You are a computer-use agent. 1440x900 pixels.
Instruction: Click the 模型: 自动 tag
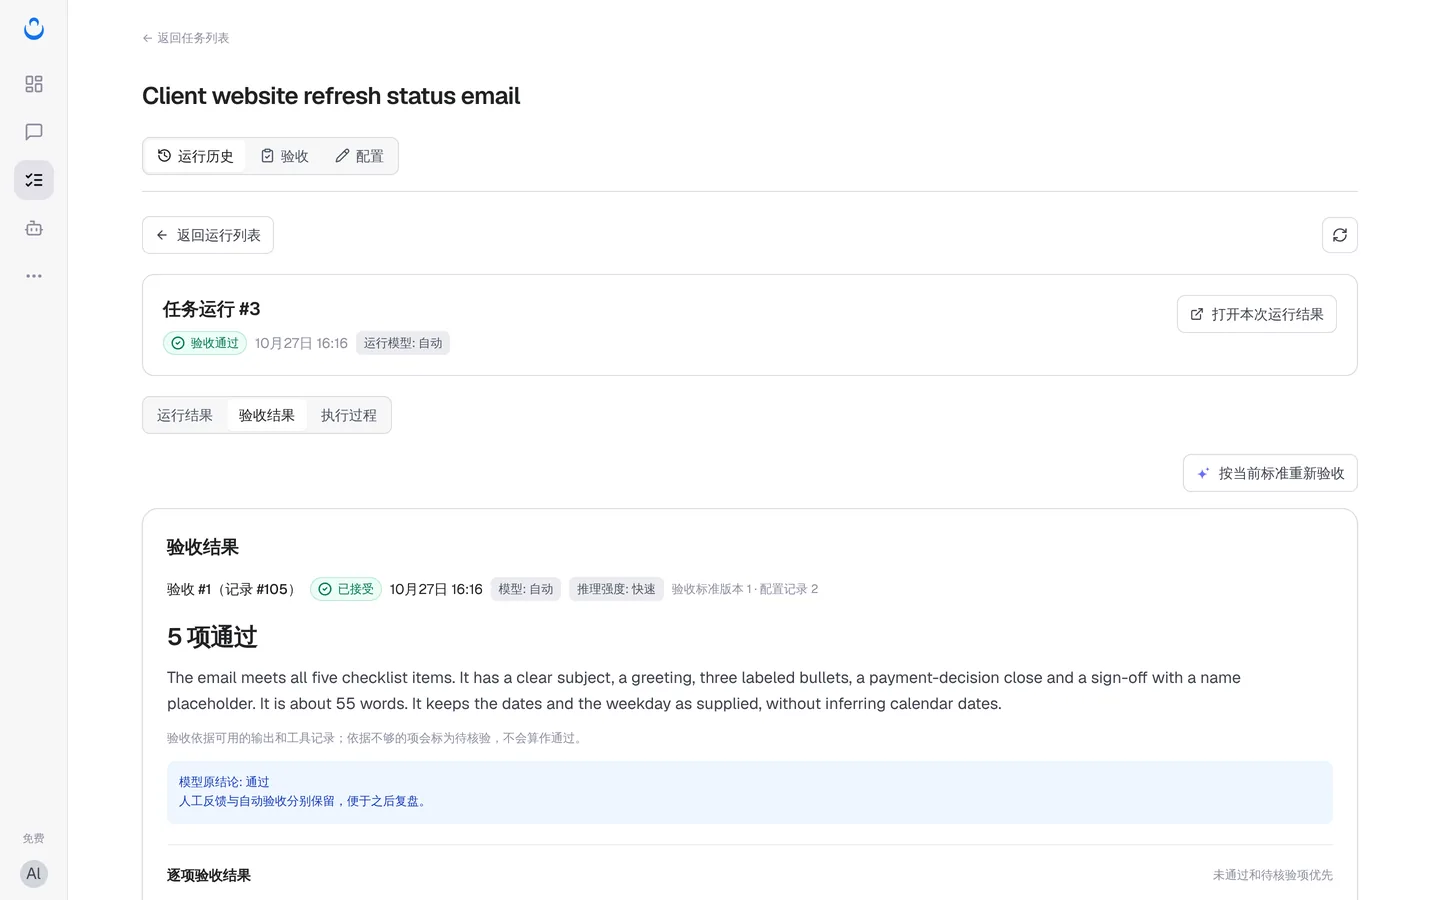[x=526, y=589]
